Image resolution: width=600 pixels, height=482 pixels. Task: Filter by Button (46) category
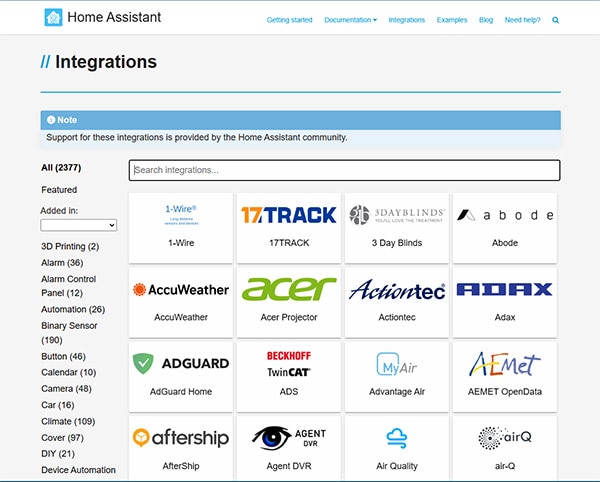(63, 357)
